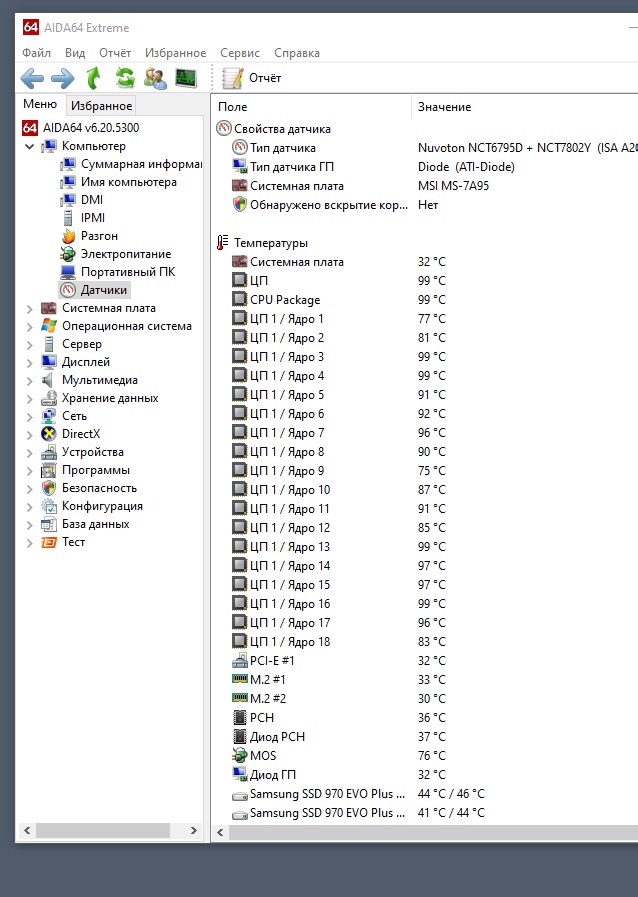Click the Отчёт report toolbar button
The image size is (638, 897).
click(x=252, y=78)
